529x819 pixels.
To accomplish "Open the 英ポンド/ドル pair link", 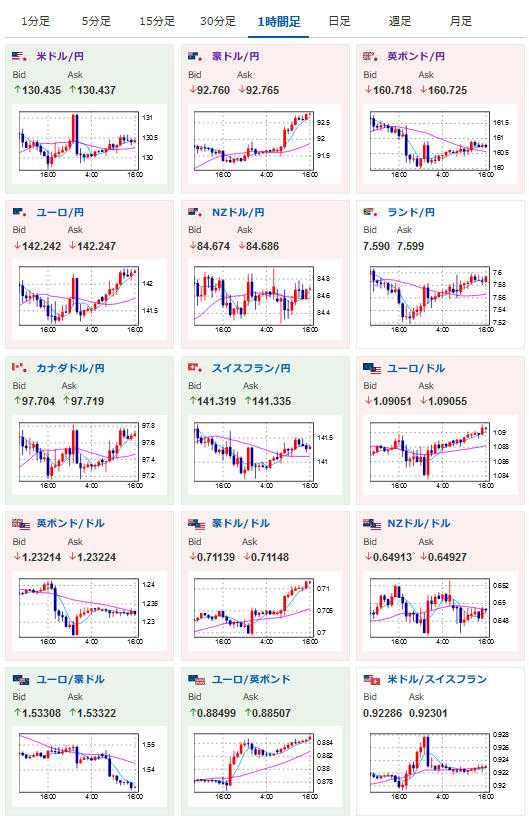I will 70,523.
